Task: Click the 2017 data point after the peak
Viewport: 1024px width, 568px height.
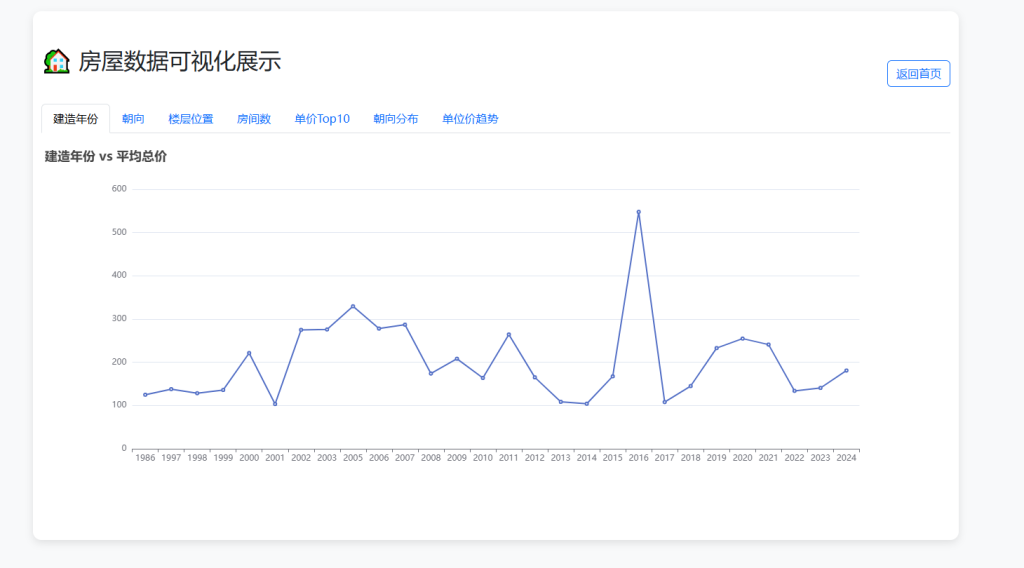Action: (x=664, y=402)
